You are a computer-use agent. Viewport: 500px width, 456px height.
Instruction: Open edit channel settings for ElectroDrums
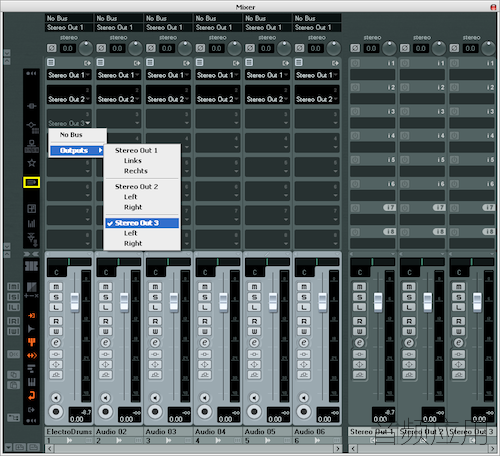click(x=56, y=343)
